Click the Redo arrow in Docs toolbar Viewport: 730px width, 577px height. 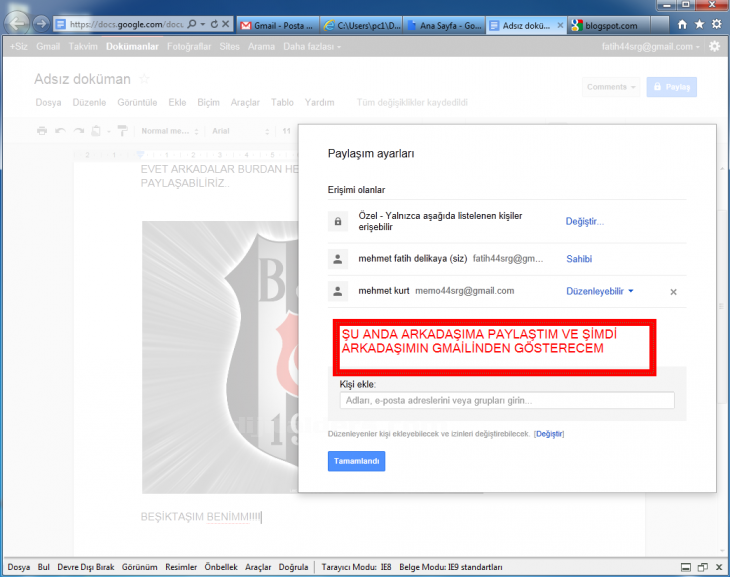(79, 131)
